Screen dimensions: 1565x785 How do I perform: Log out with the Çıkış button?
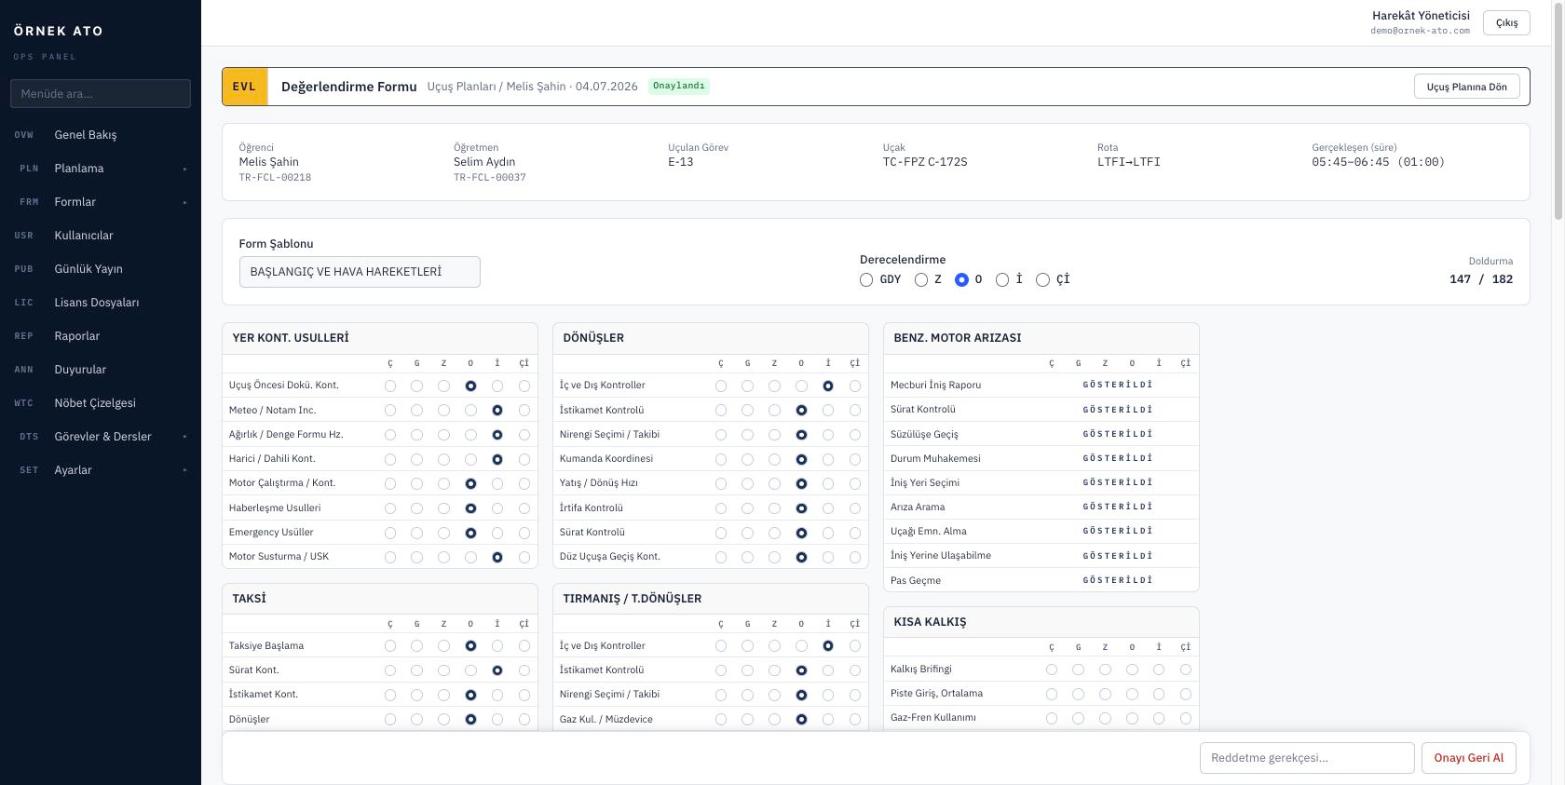pyautogui.click(x=1506, y=23)
